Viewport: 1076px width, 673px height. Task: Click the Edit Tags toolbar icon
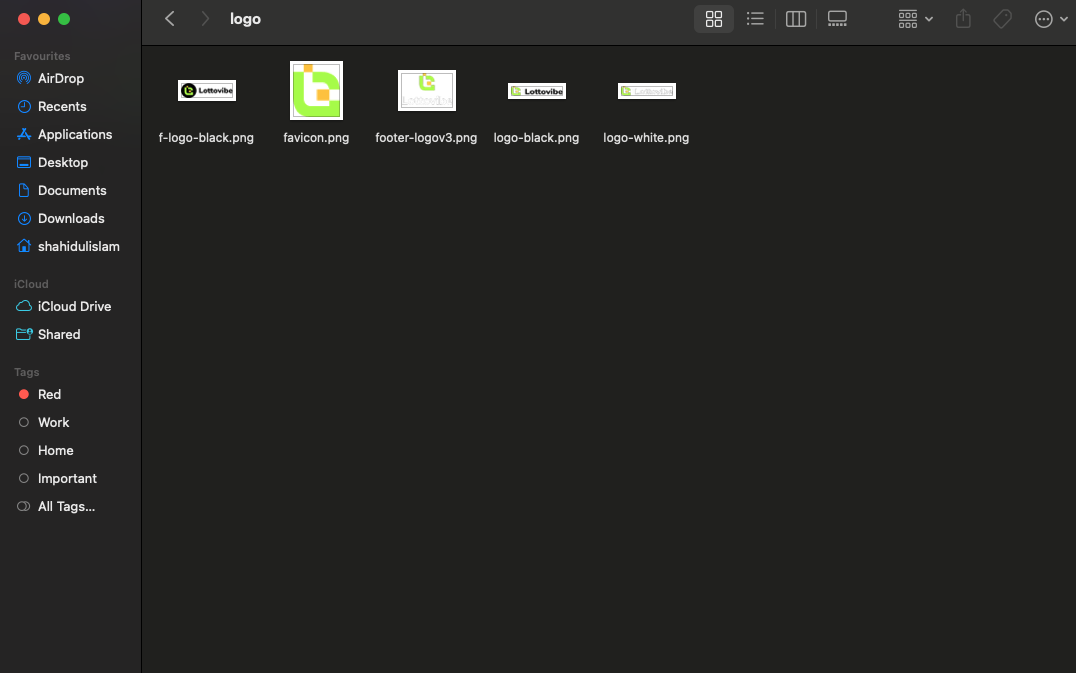1003,19
